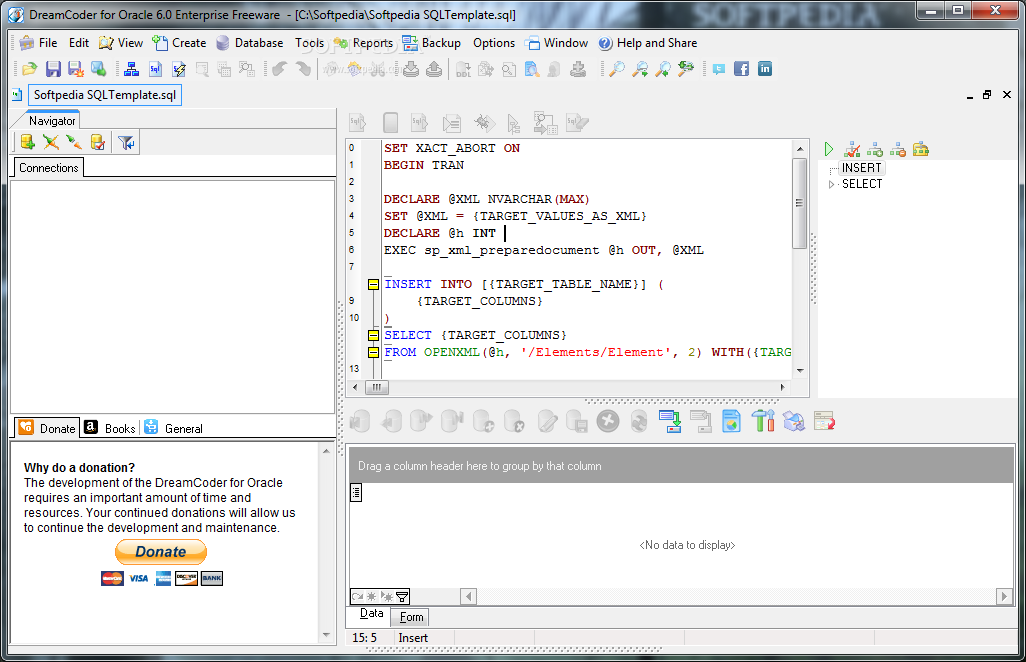Collapse the FROM OPENXML code fold marker
1026x662 pixels.
point(373,352)
